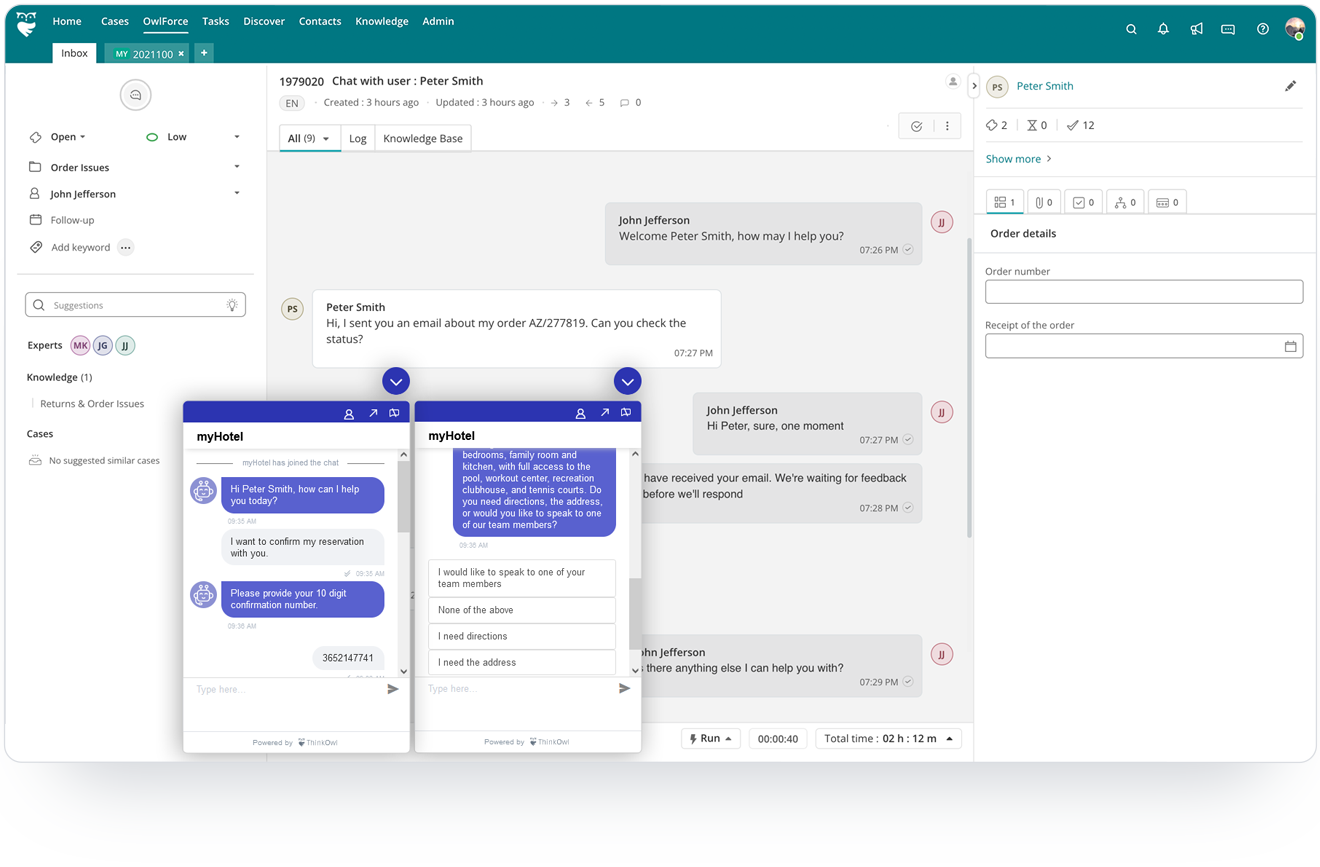
Task: Open the help question mark icon
Action: pyautogui.click(x=1262, y=30)
